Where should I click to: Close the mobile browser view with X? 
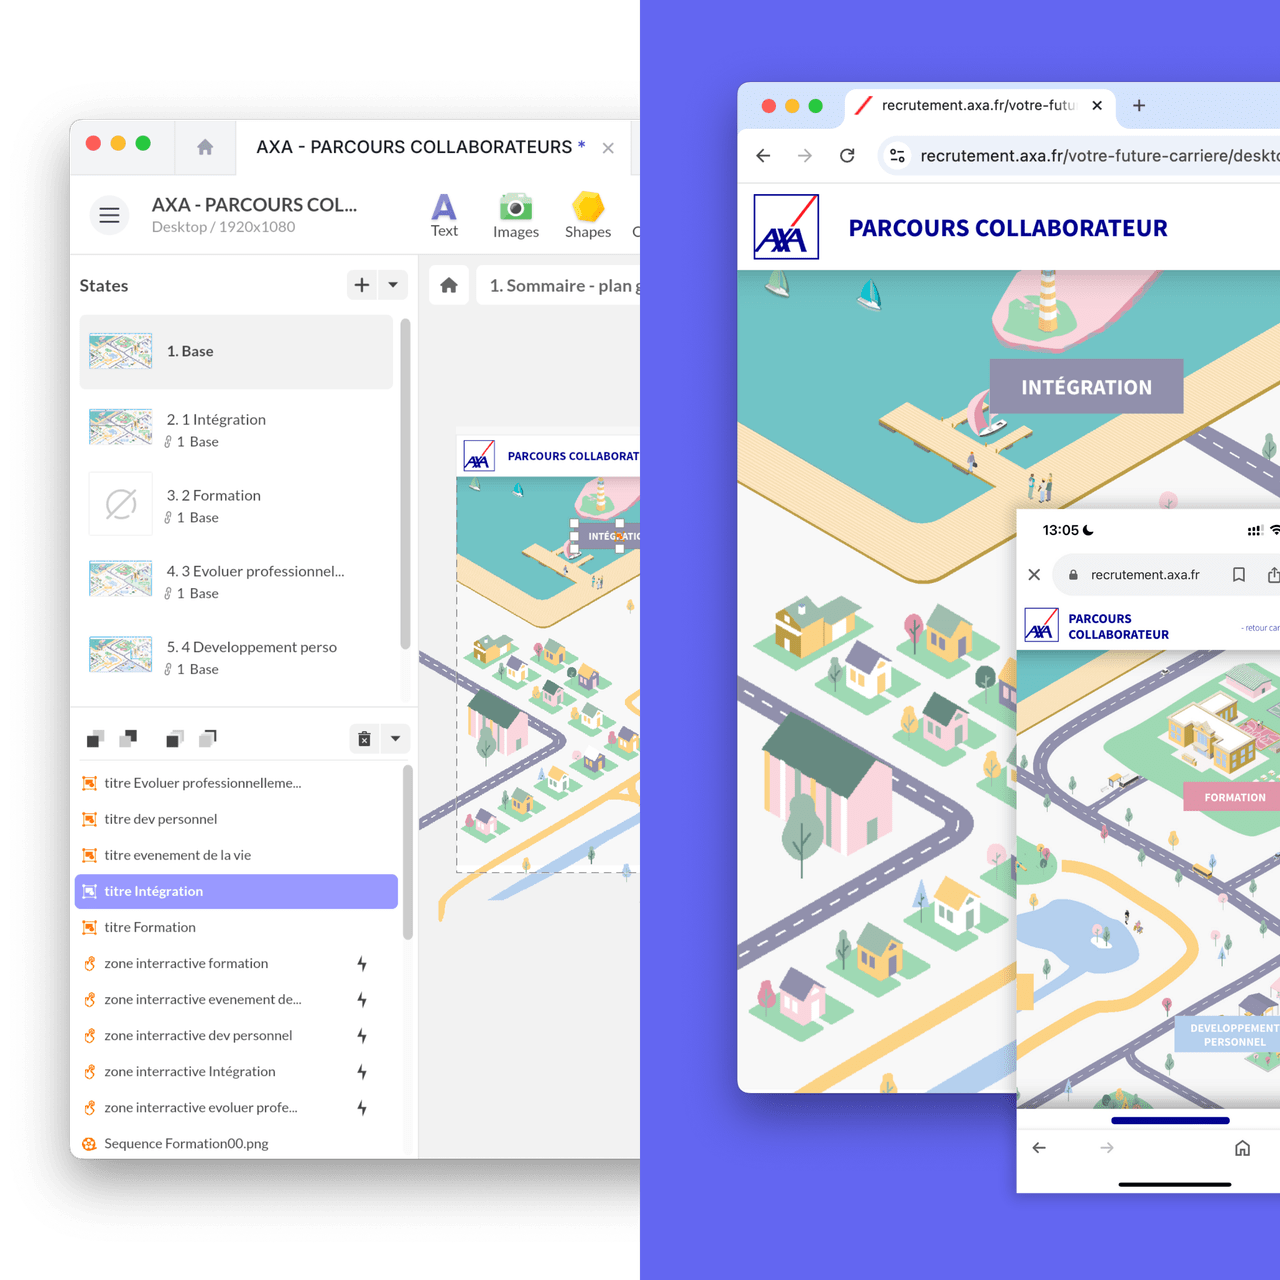click(x=1035, y=575)
